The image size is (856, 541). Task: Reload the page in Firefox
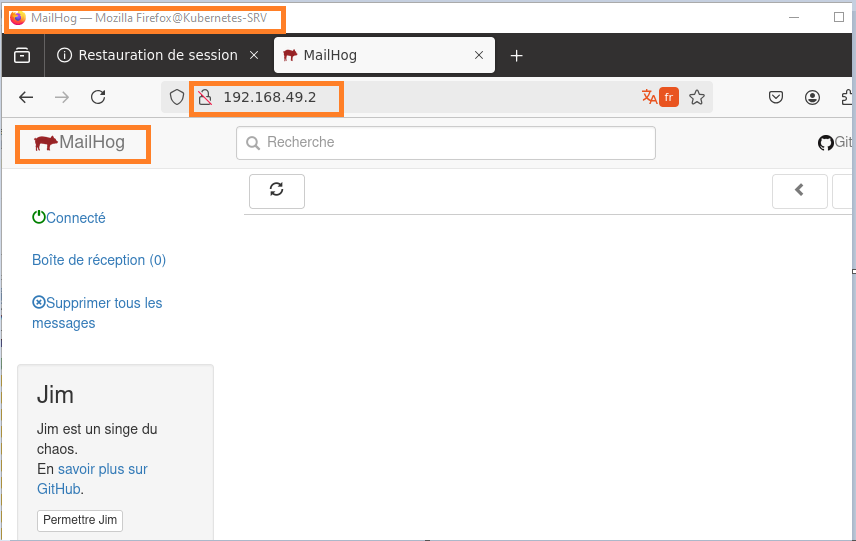coord(98,97)
